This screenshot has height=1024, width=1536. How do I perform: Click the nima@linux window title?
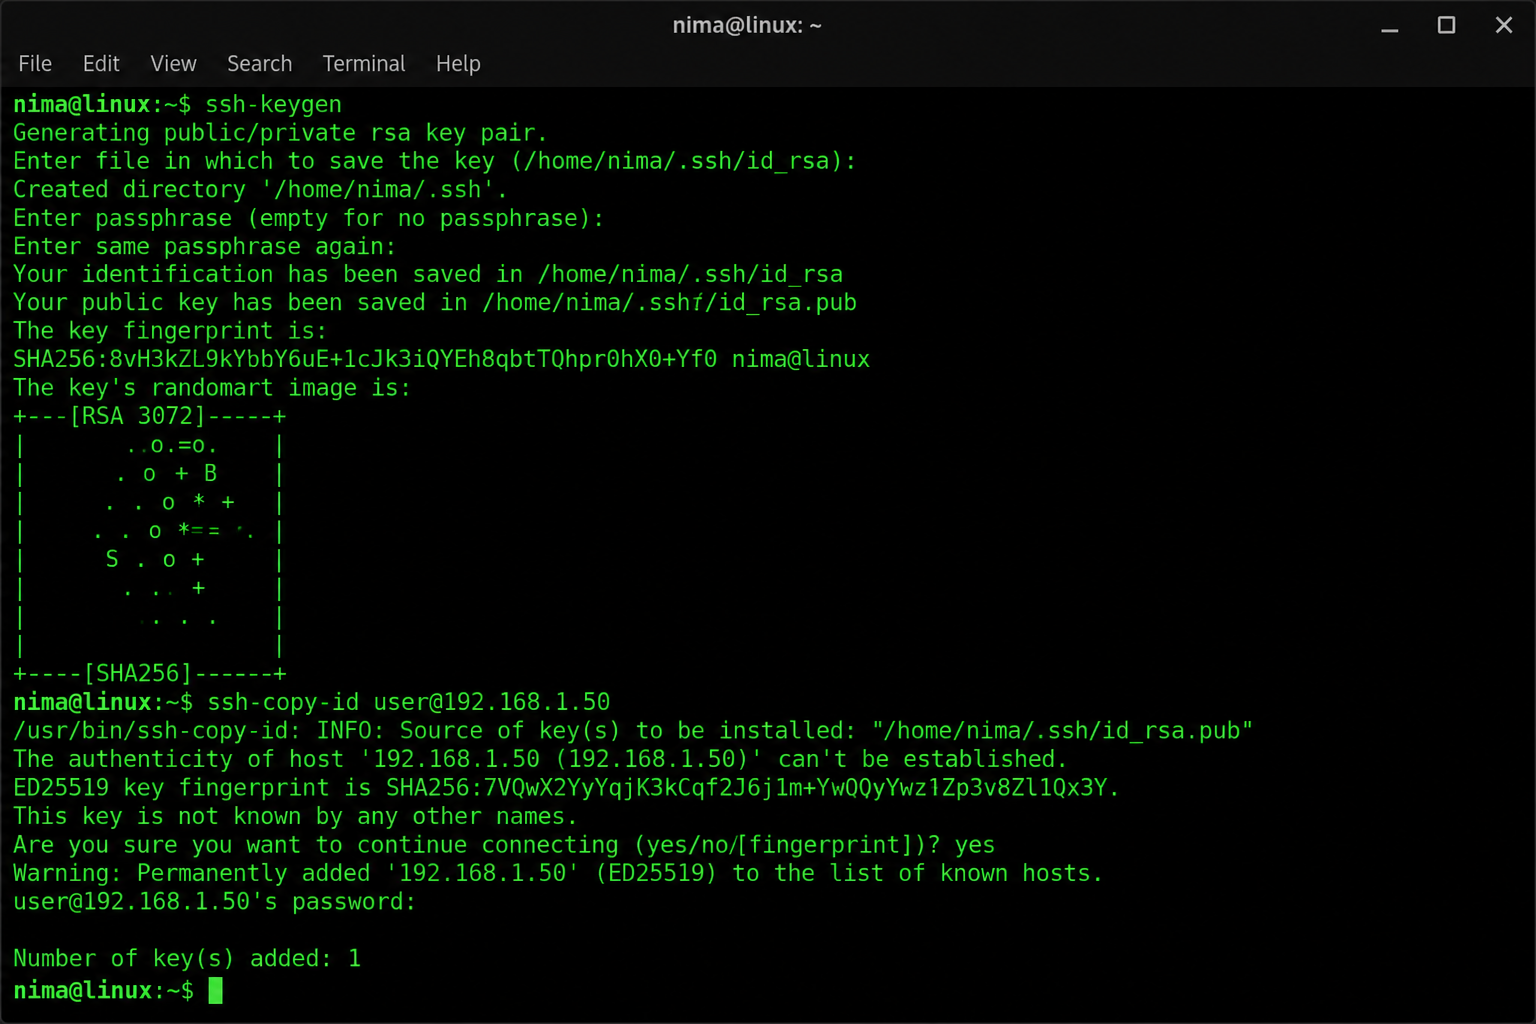pyautogui.click(x=747, y=26)
